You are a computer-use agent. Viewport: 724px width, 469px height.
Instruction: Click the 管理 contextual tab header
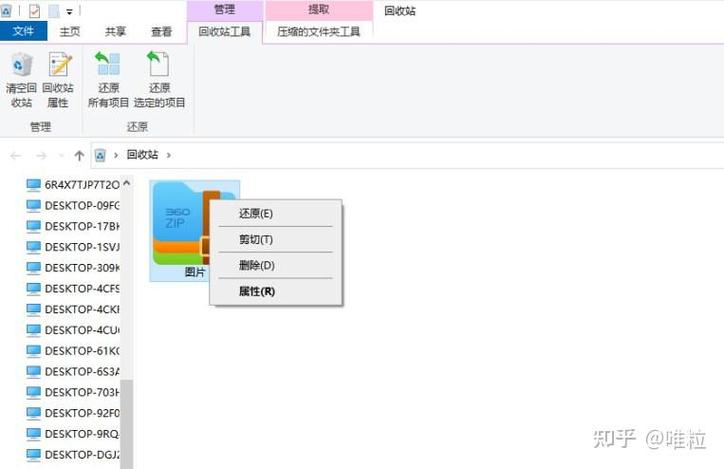225,10
